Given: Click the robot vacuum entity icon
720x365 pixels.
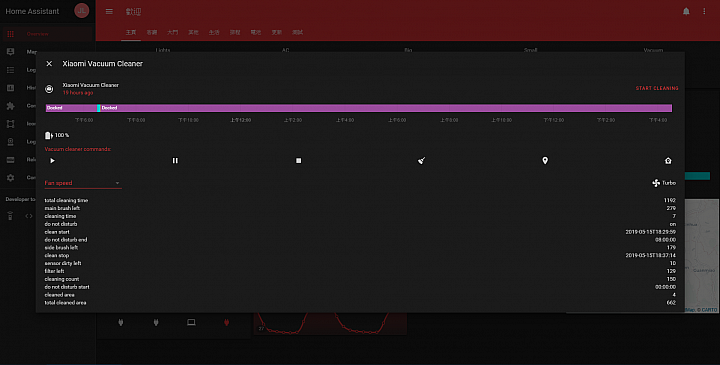Looking at the screenshot, I should click(49, 89).
